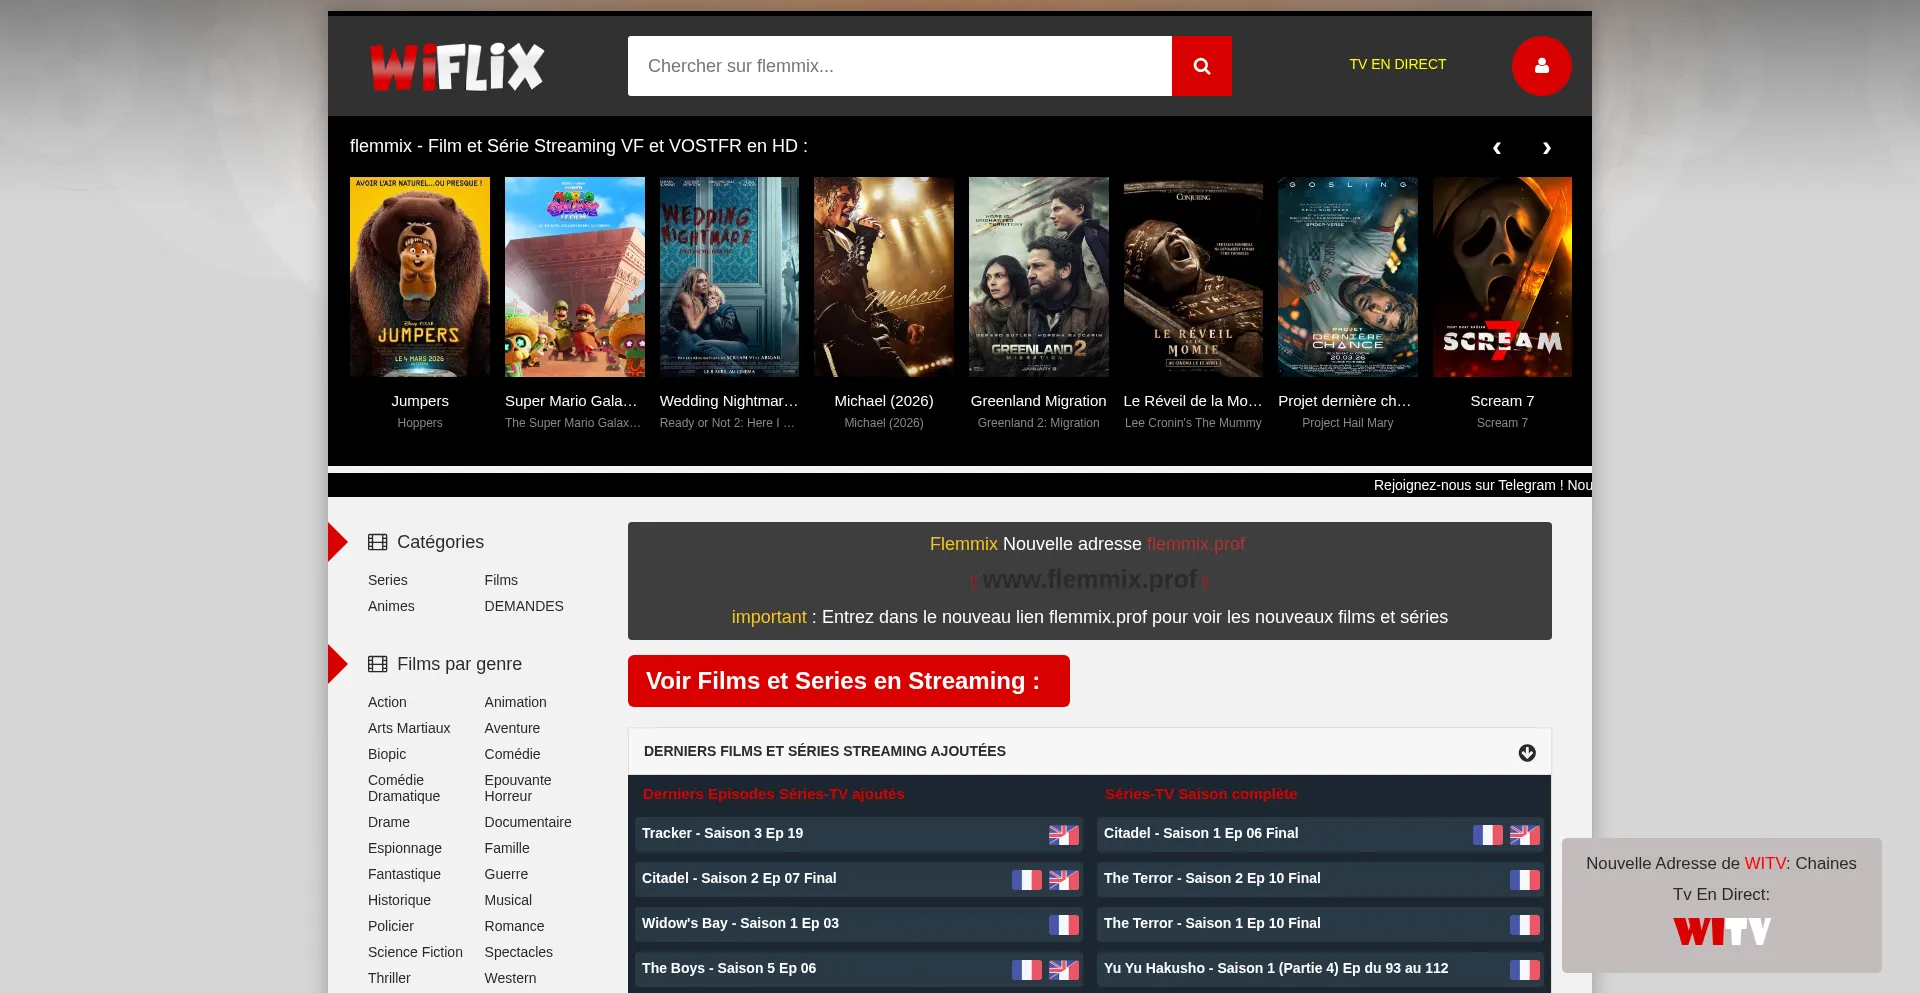
Task: Select the Documentaire genre
Action: click(x=528, y=822)
